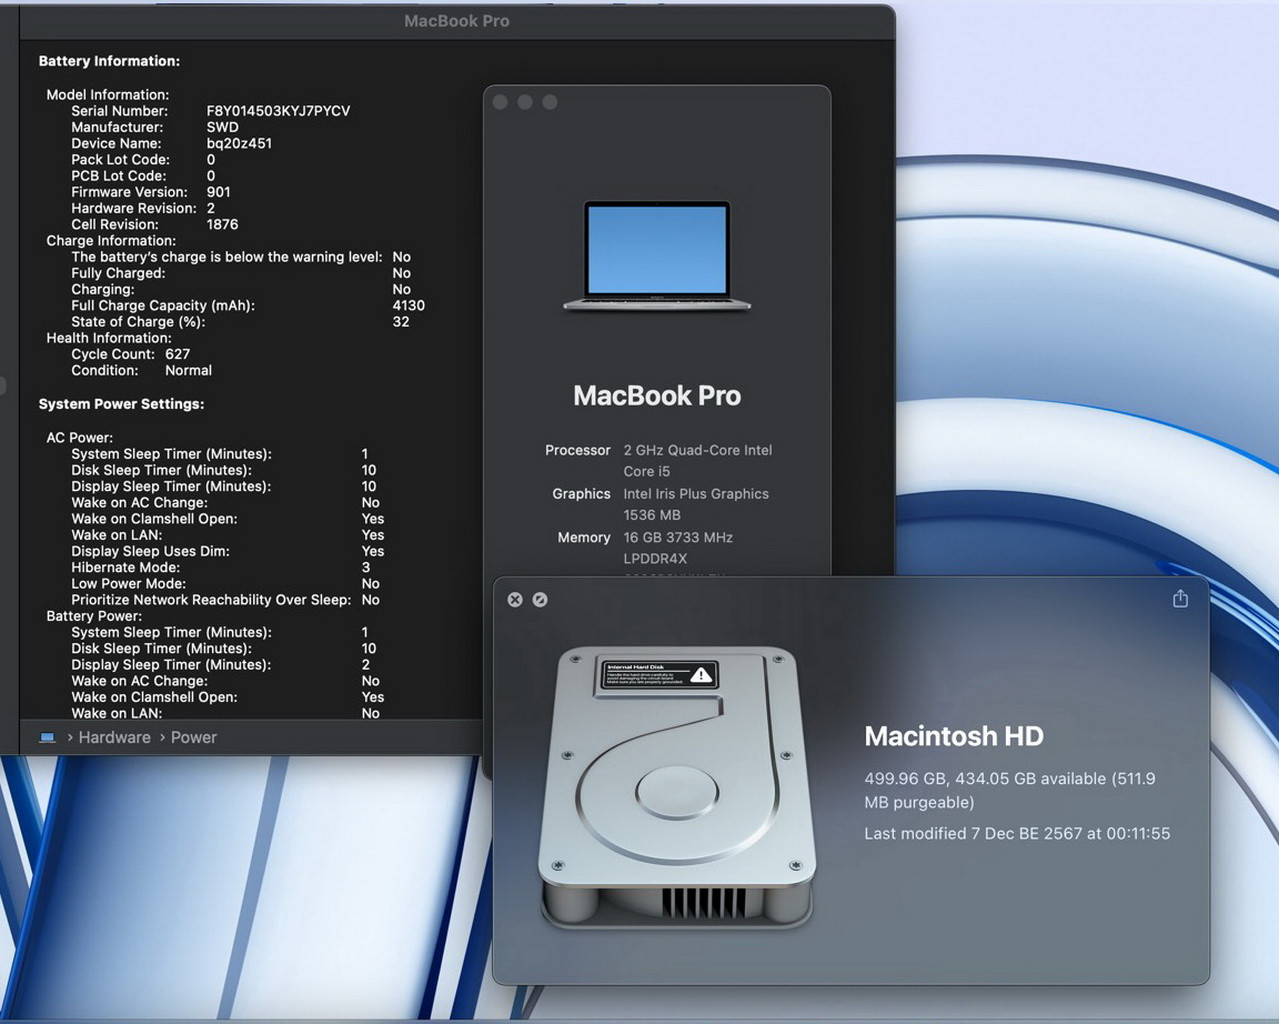The width and height of the screenshot is (1279, 1024).
Task: Click the "Health Information:" label
Action: 109,338
